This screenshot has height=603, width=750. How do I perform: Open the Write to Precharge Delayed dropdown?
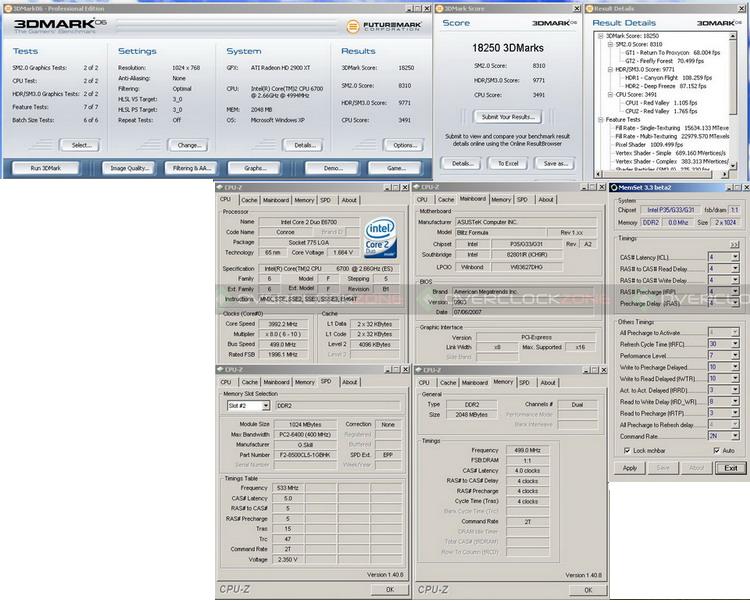click(x=735, y=367)
